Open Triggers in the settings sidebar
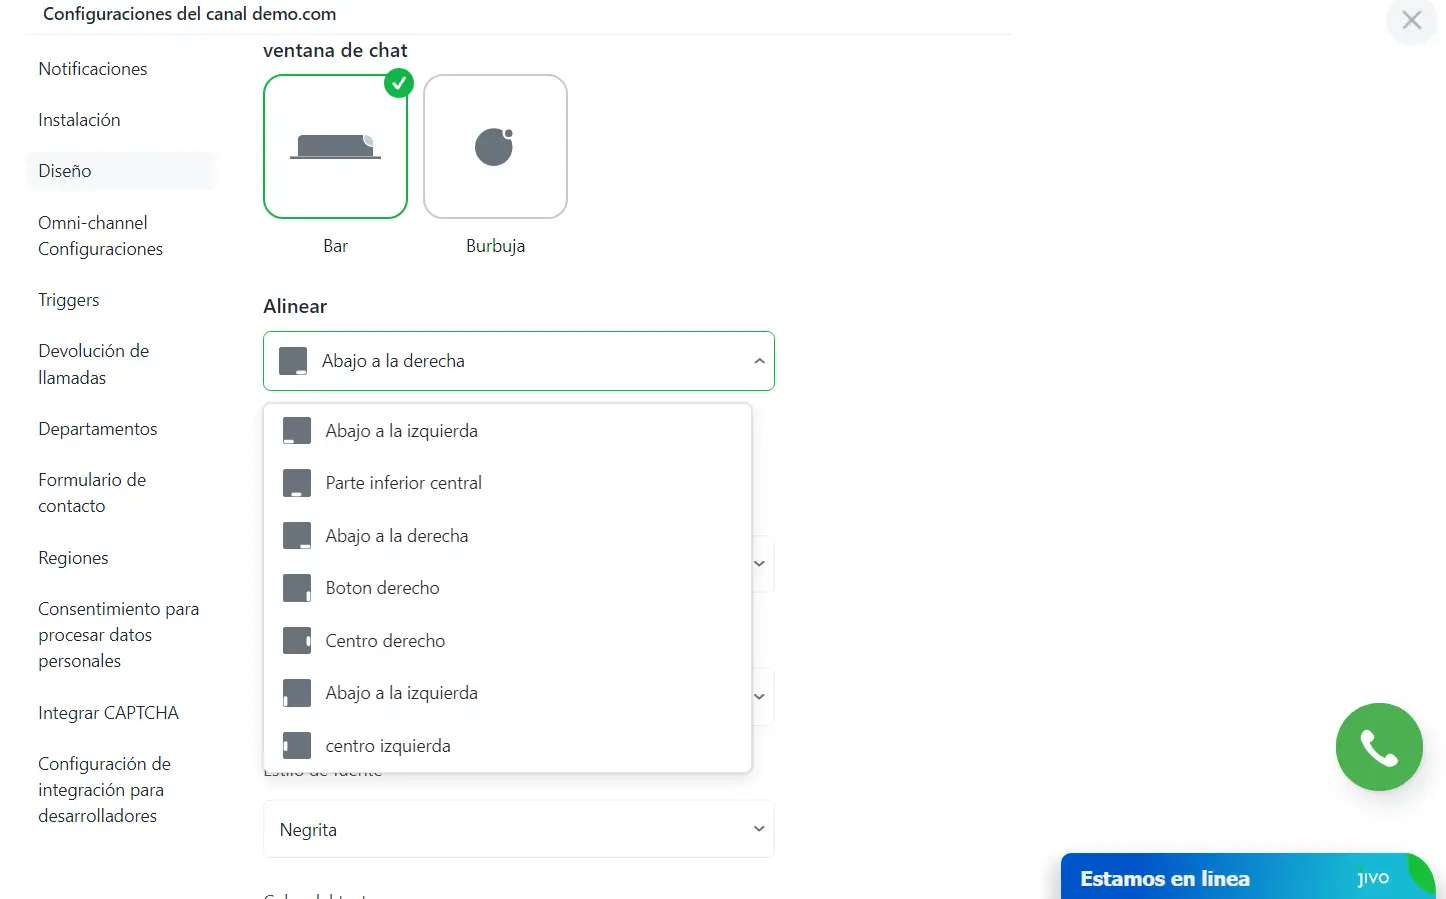Viewport: 1446px width, 899px height. (69, 300)
